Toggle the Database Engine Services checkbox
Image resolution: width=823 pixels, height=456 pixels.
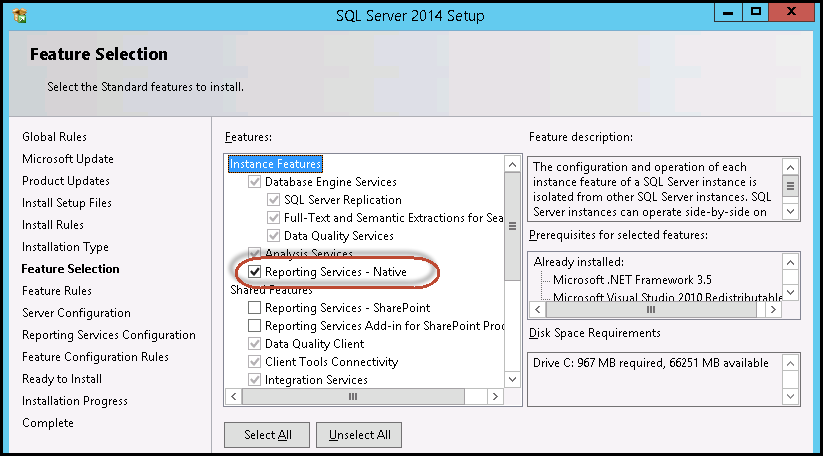click(x=255, y=182)
